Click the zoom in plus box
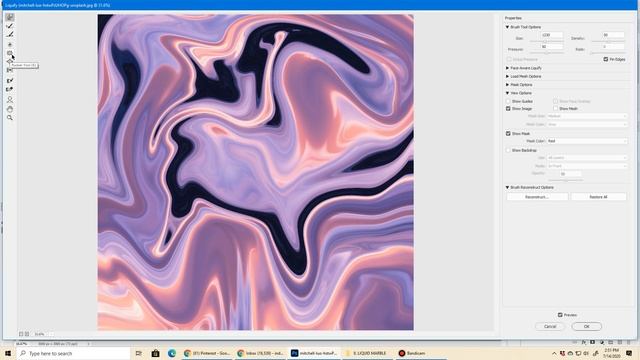Image resolution: width=640 pixels, height=360 pixels. pos(27,334)
